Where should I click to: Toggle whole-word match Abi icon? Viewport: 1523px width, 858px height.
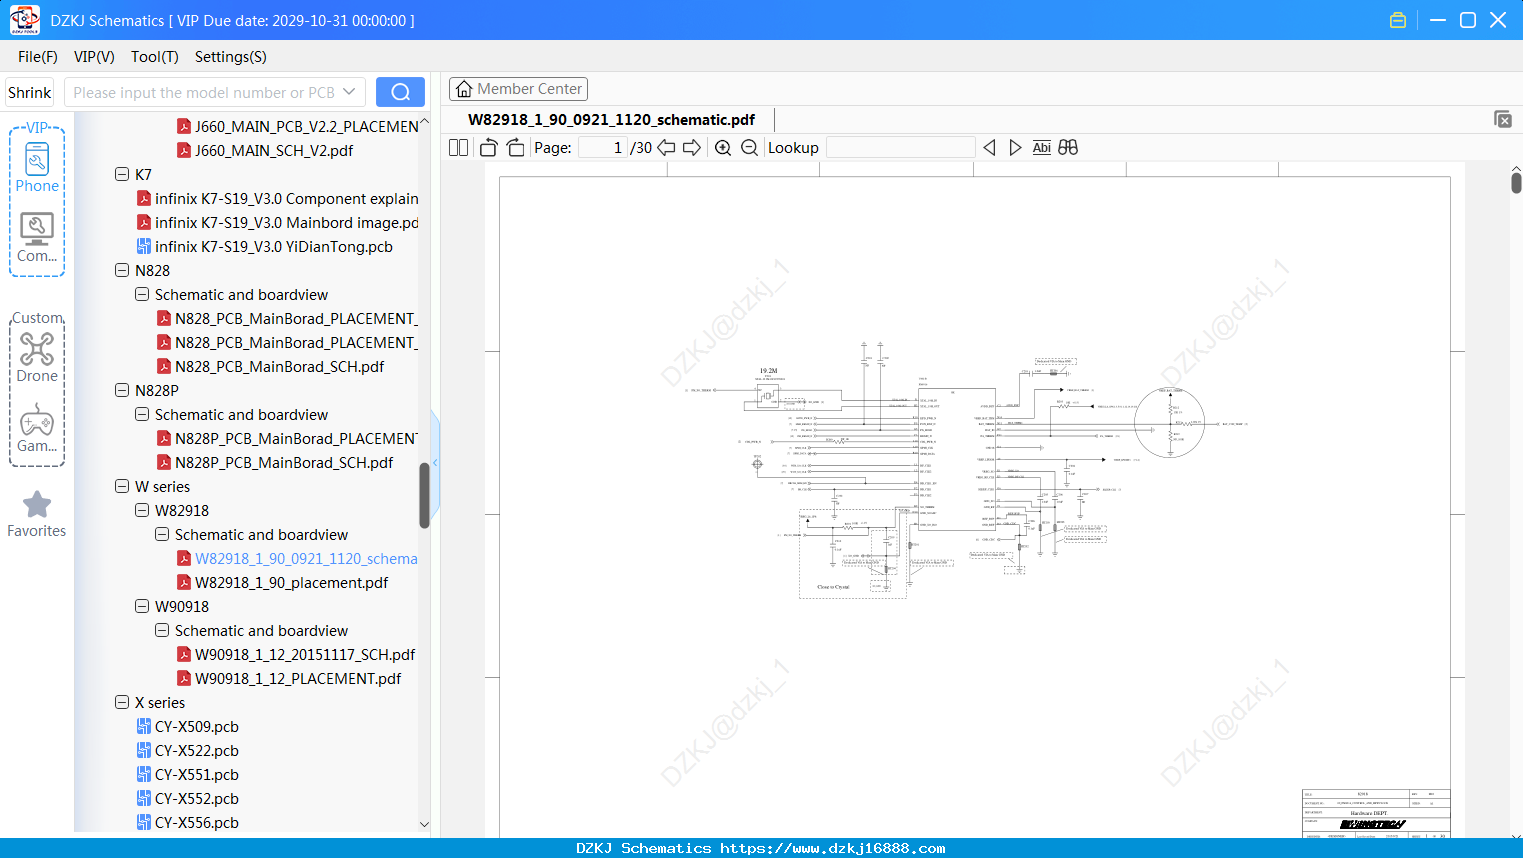(x=1041, y=147)
